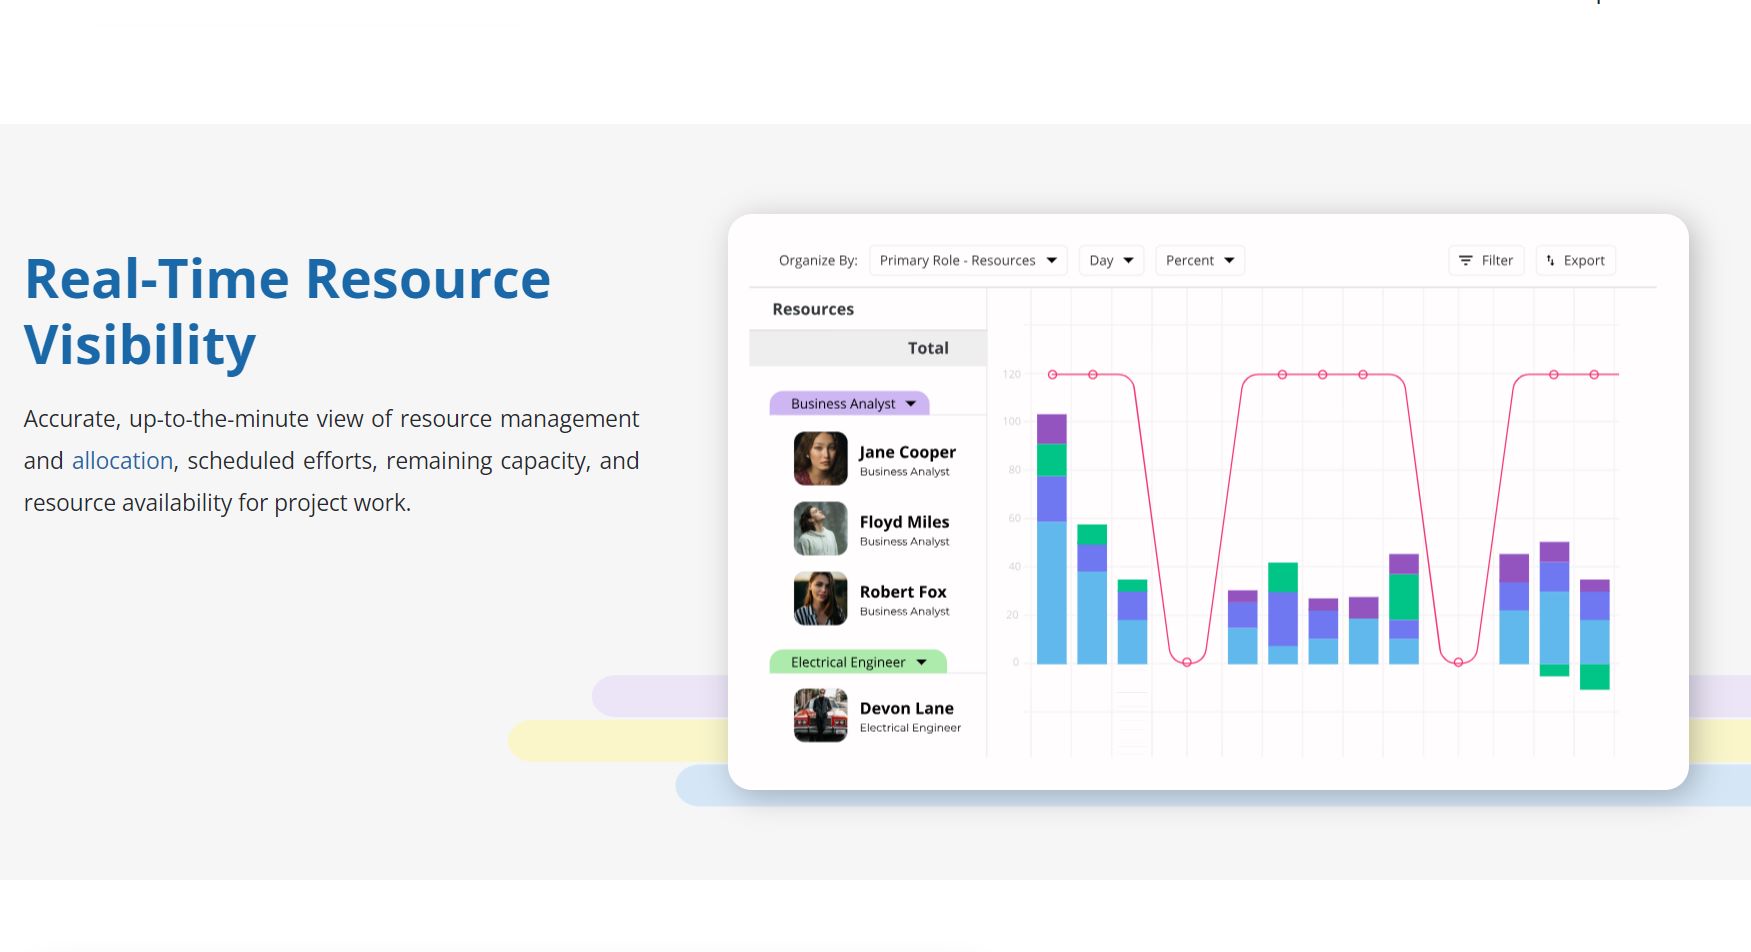Select the Total column header
The image size is (1751, 952).
pos(928,347)
